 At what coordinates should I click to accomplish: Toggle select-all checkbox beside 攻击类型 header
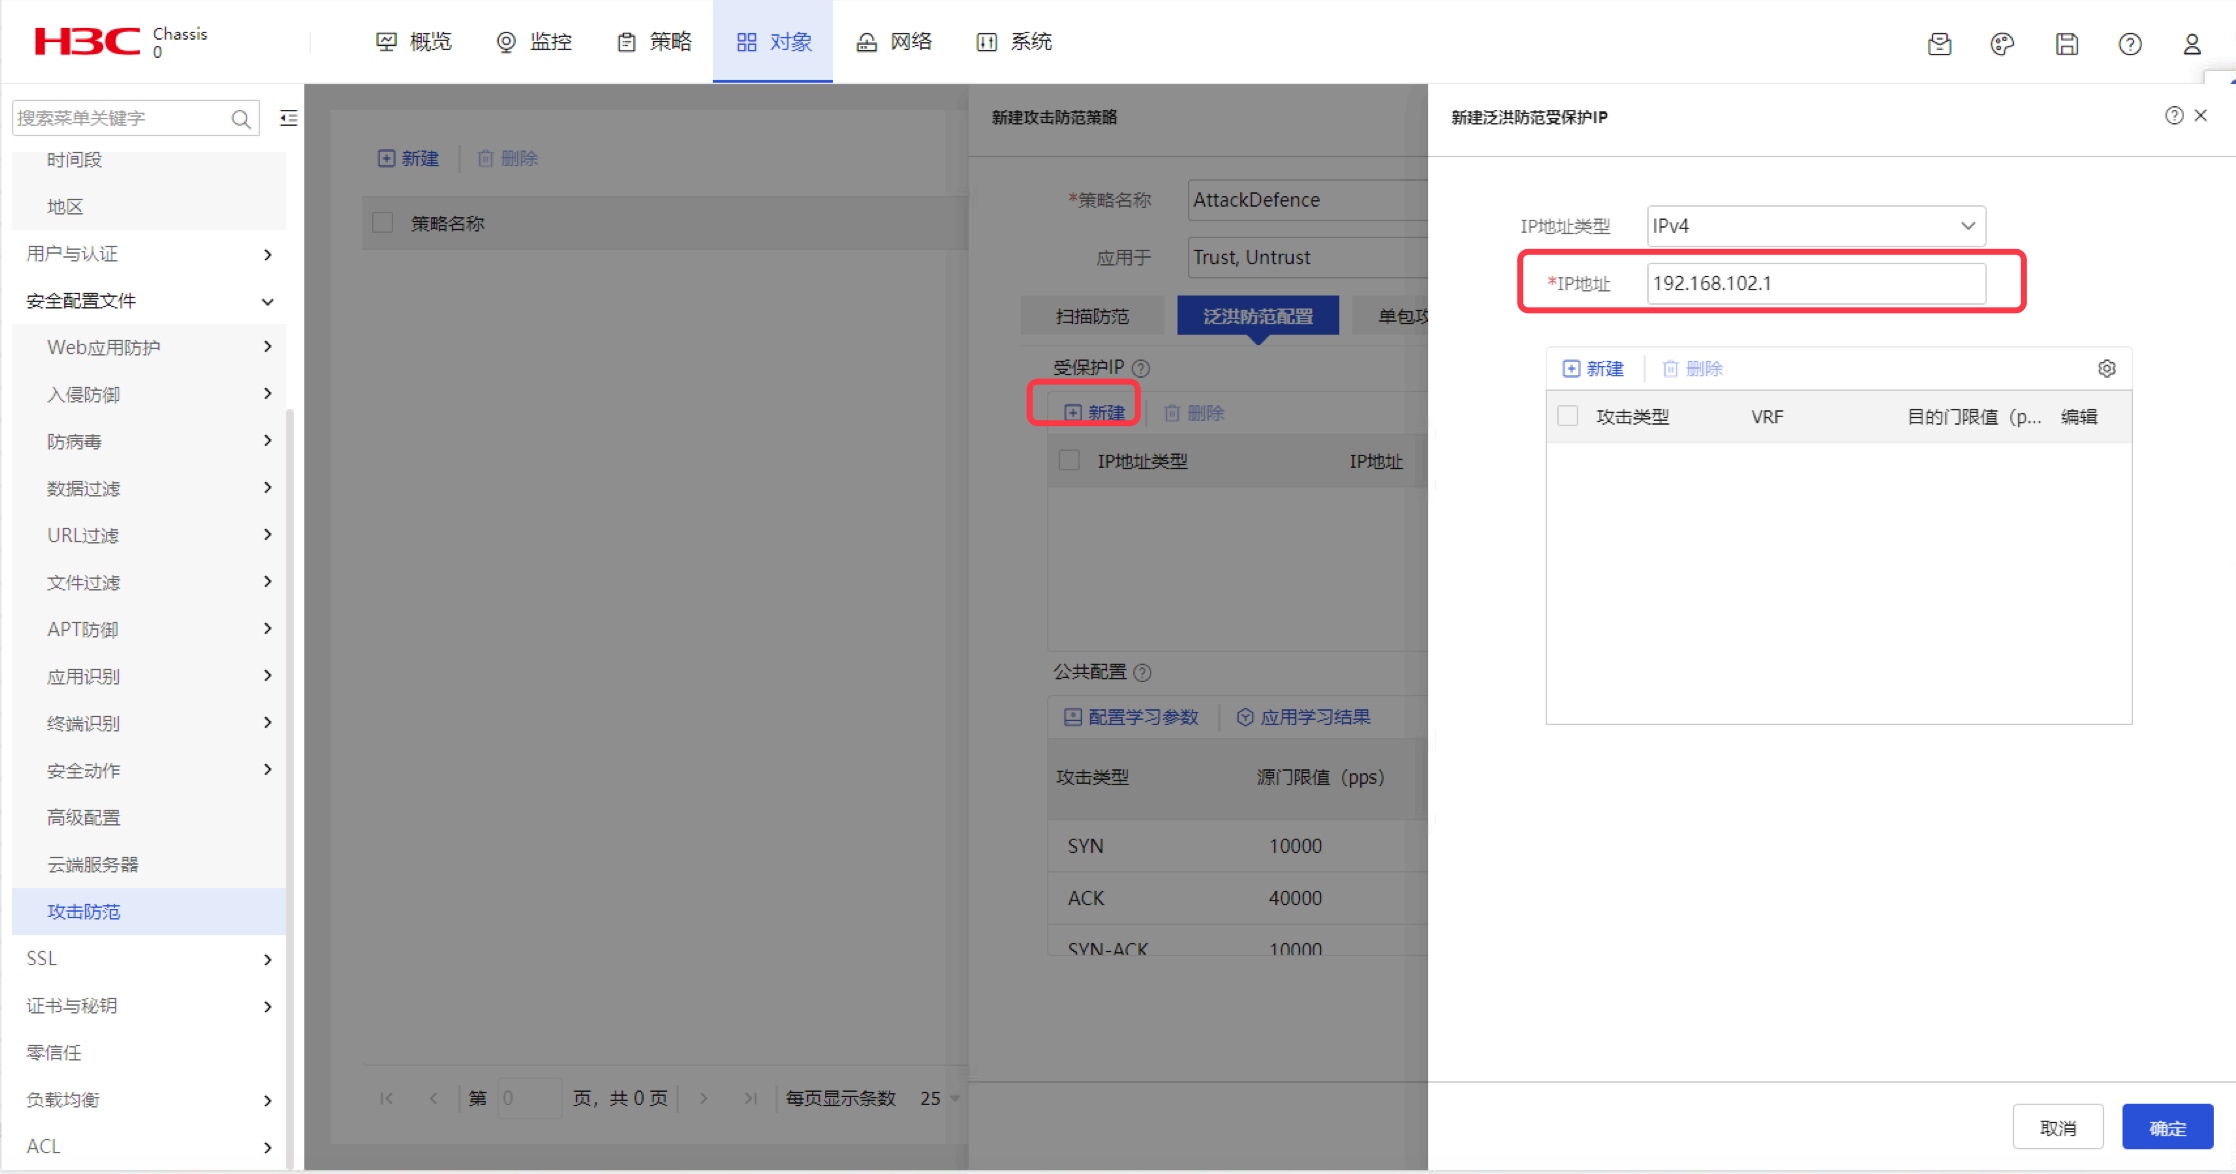pyautogui.click(x=1568, y=416)
